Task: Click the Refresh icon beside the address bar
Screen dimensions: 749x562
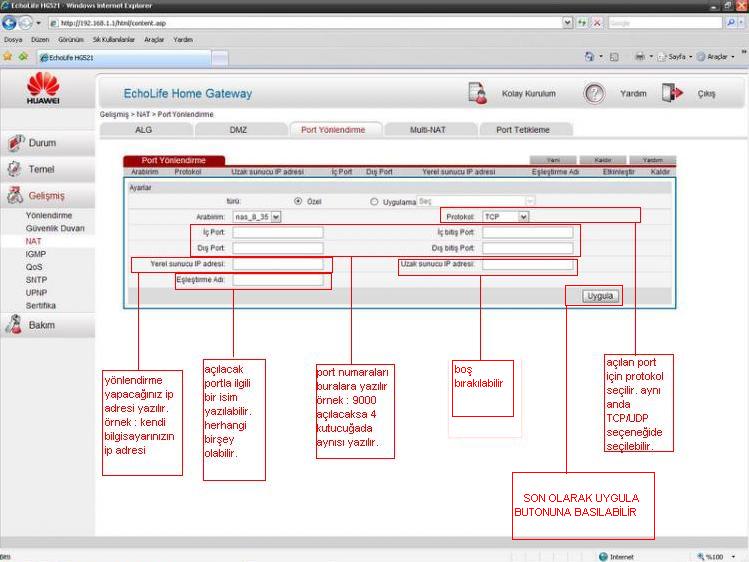Action: [x=582, y=22]
